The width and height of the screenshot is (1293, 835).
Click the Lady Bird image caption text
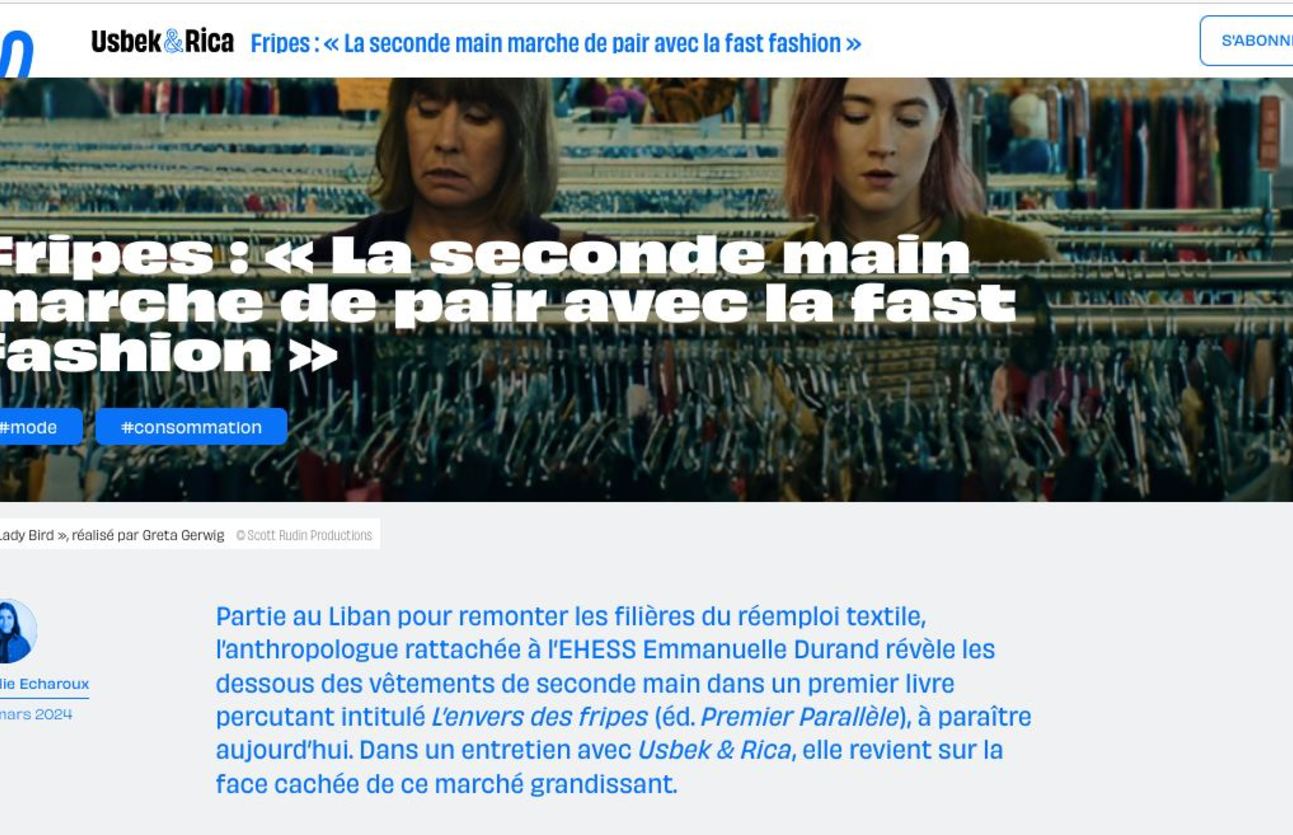[112, 535]
